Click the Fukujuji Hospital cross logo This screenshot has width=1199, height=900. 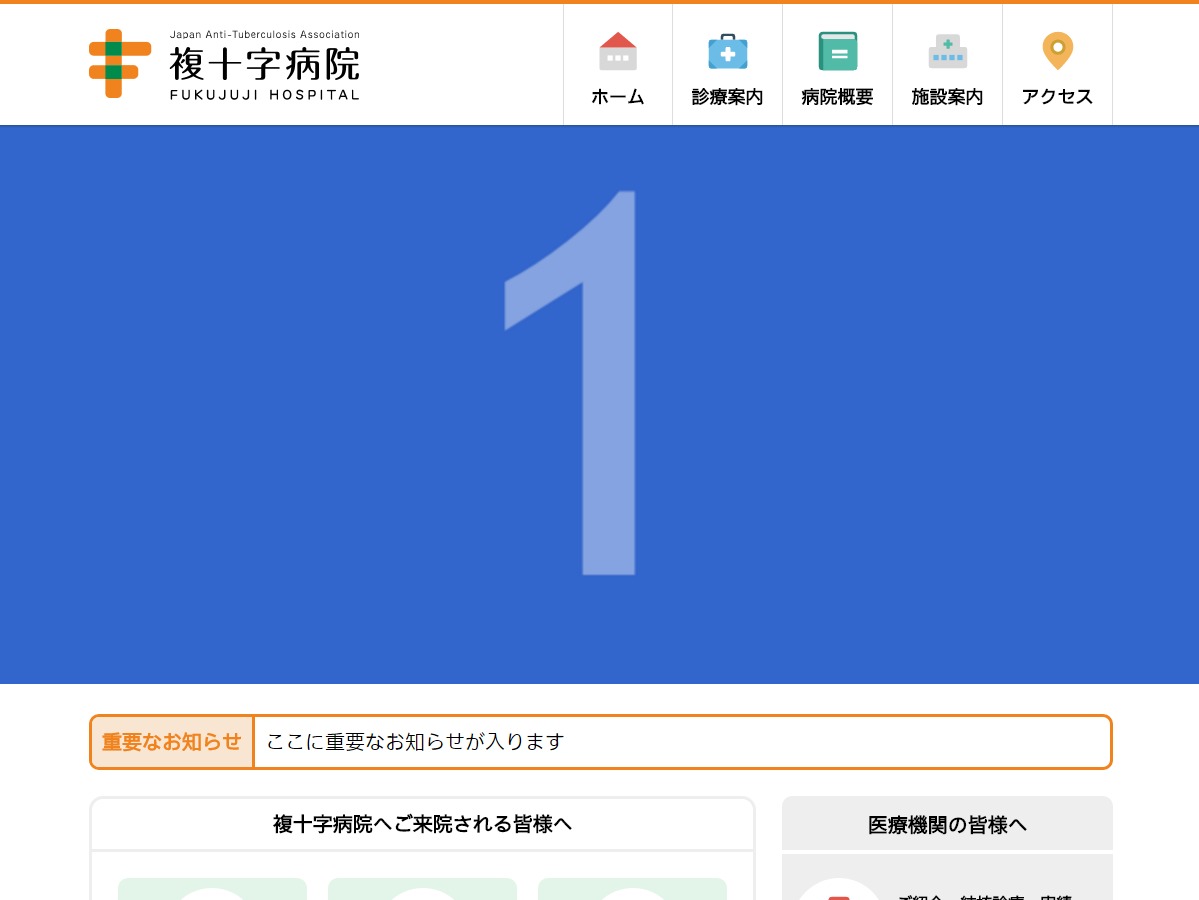[120, 63]
